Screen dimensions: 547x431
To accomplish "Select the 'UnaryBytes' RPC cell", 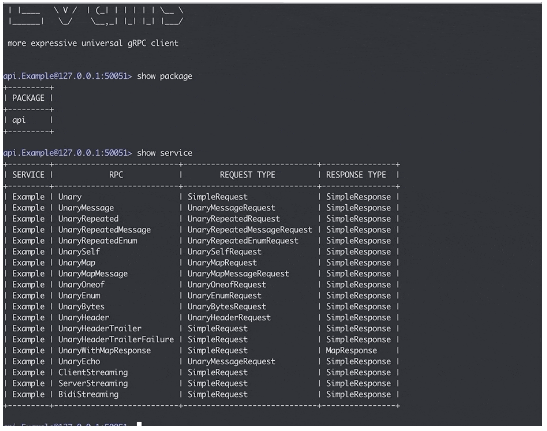I will [x=81, y=307].
